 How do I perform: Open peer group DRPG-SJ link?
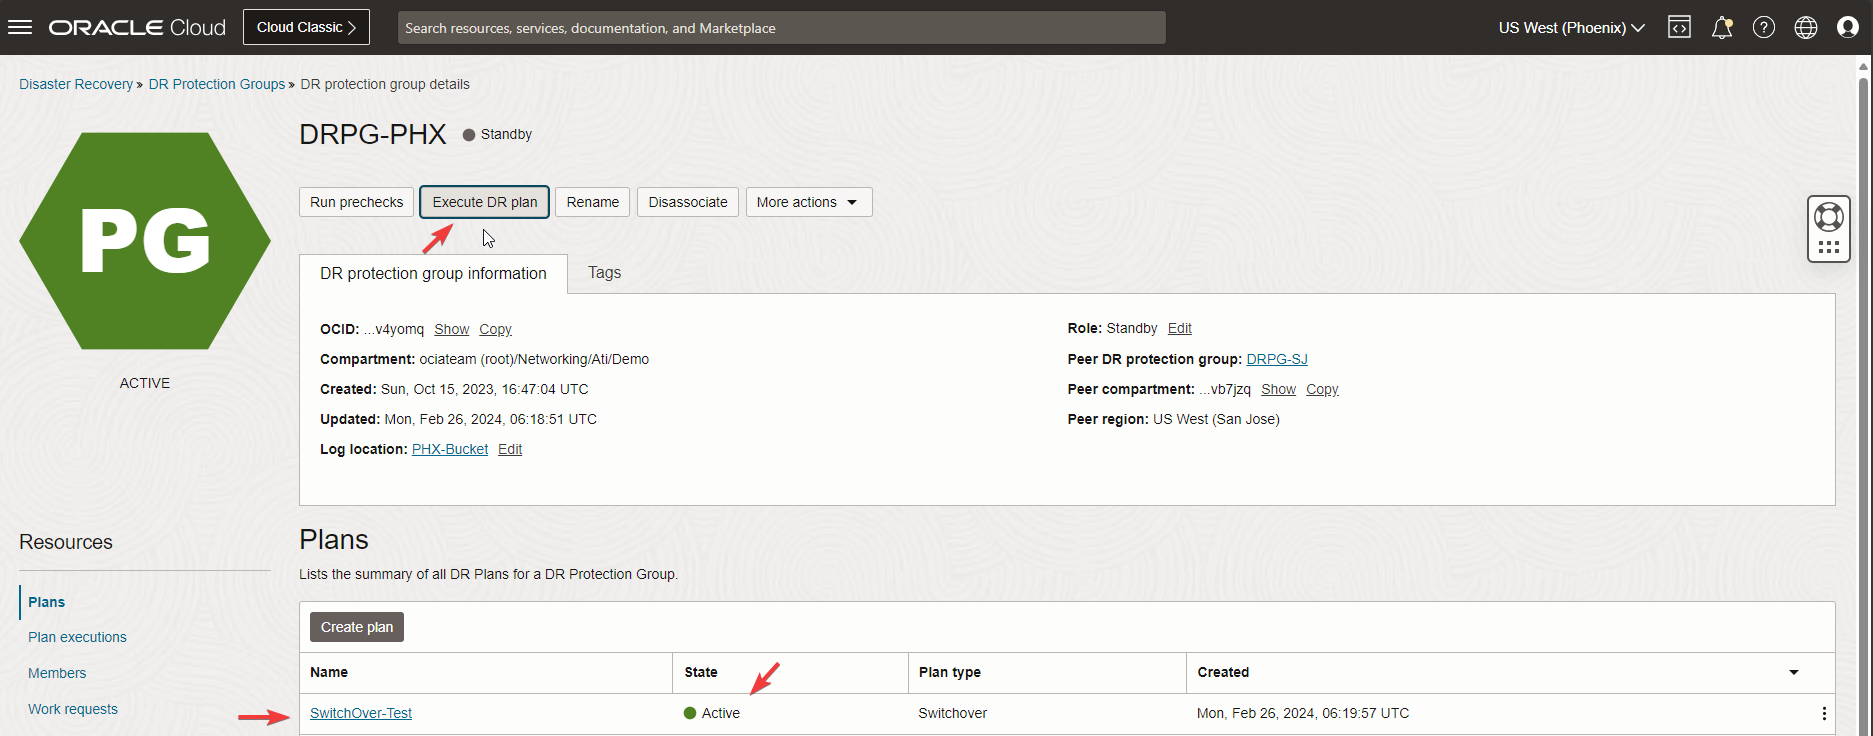tap(1277, 359)
